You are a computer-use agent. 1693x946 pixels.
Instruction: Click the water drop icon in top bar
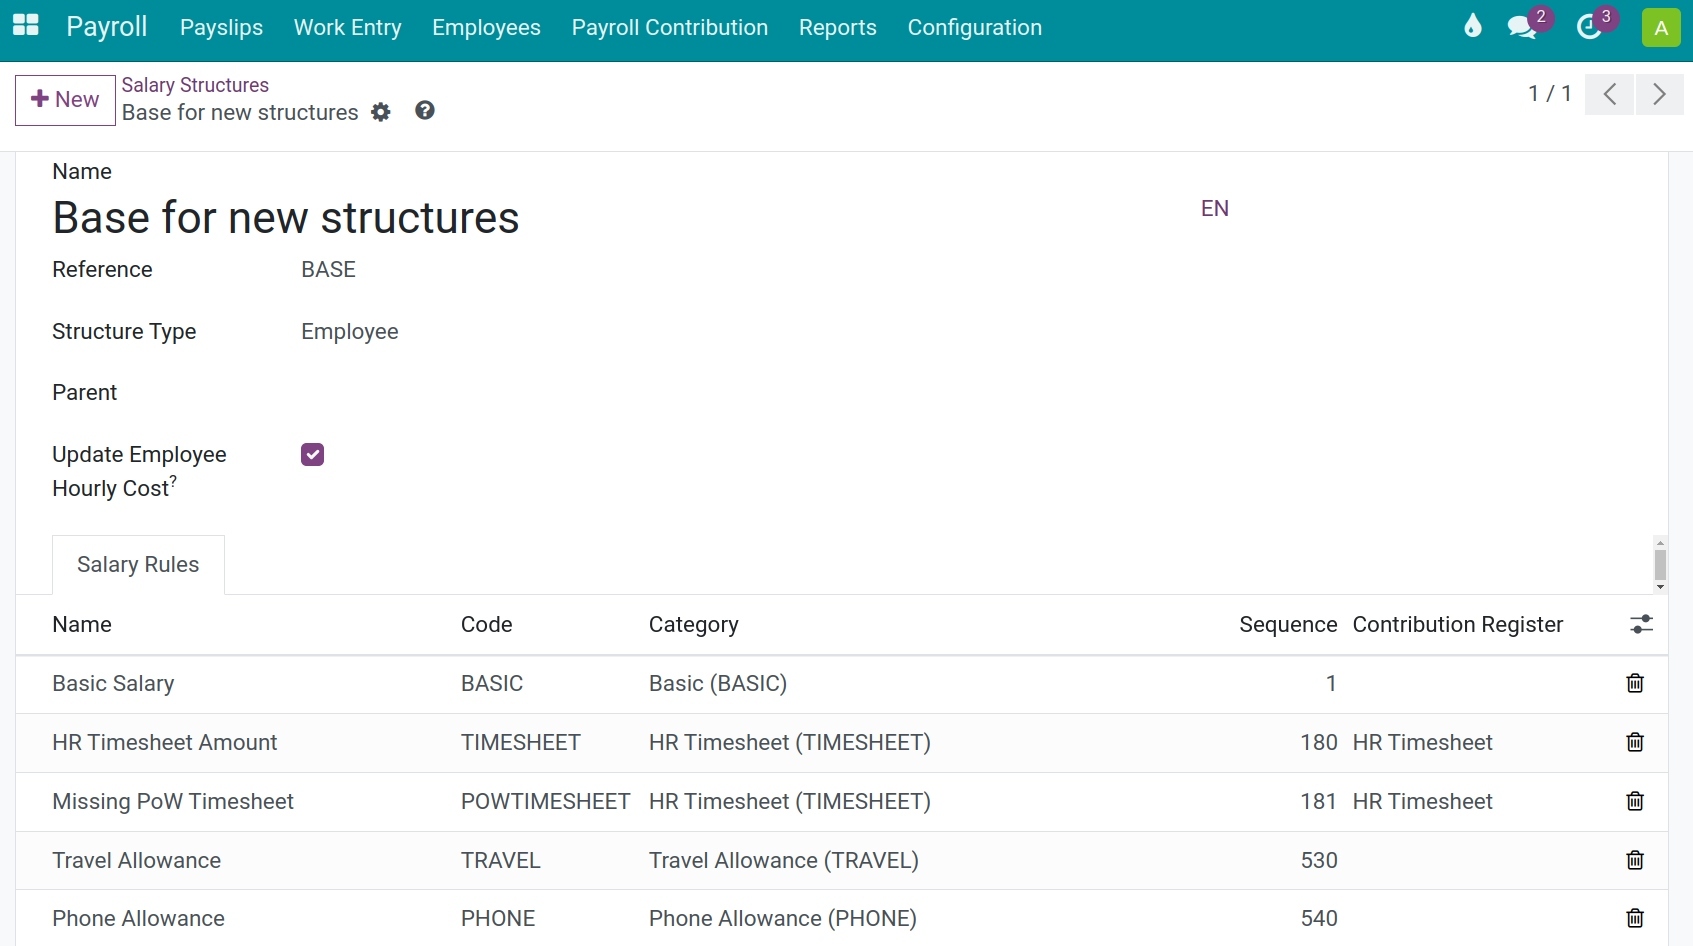[1472, 26]
